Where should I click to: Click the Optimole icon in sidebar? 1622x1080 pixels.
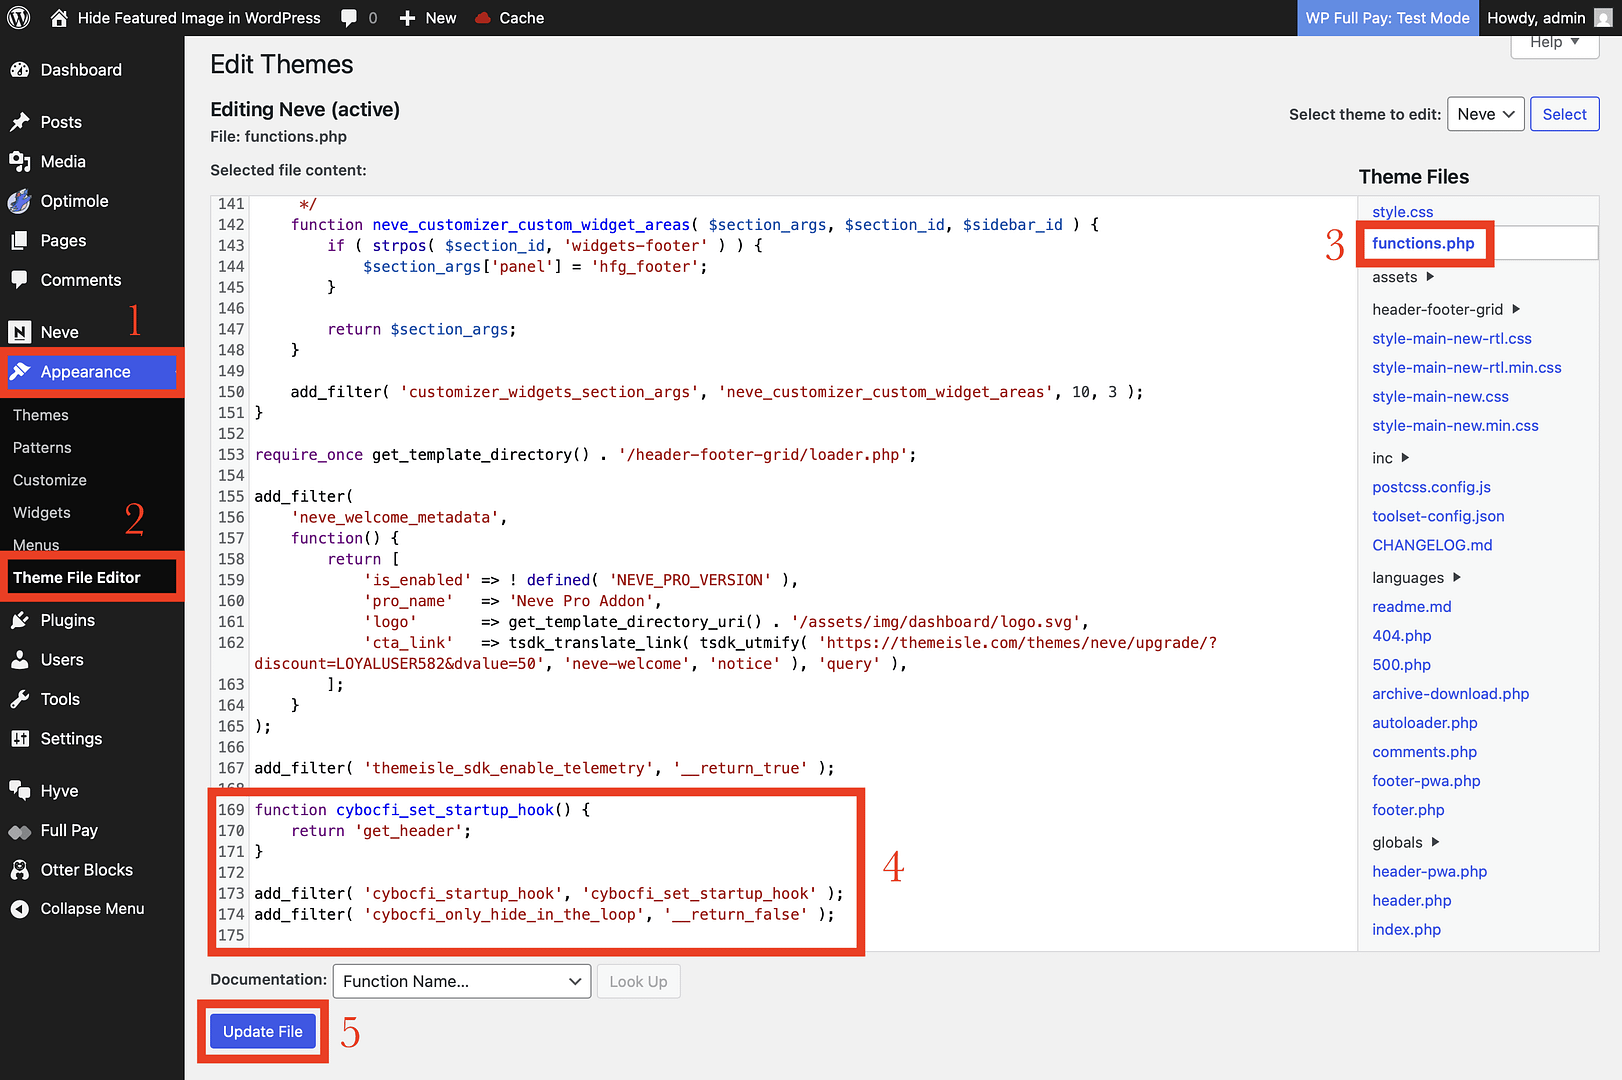click(x=20, y=201)
